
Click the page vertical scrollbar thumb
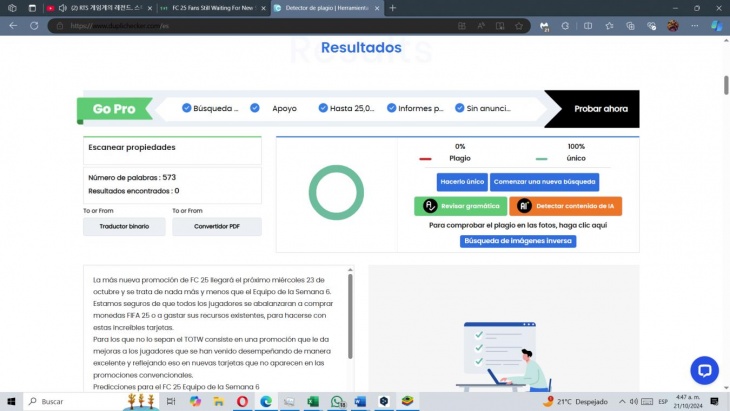tap(726, 85)
